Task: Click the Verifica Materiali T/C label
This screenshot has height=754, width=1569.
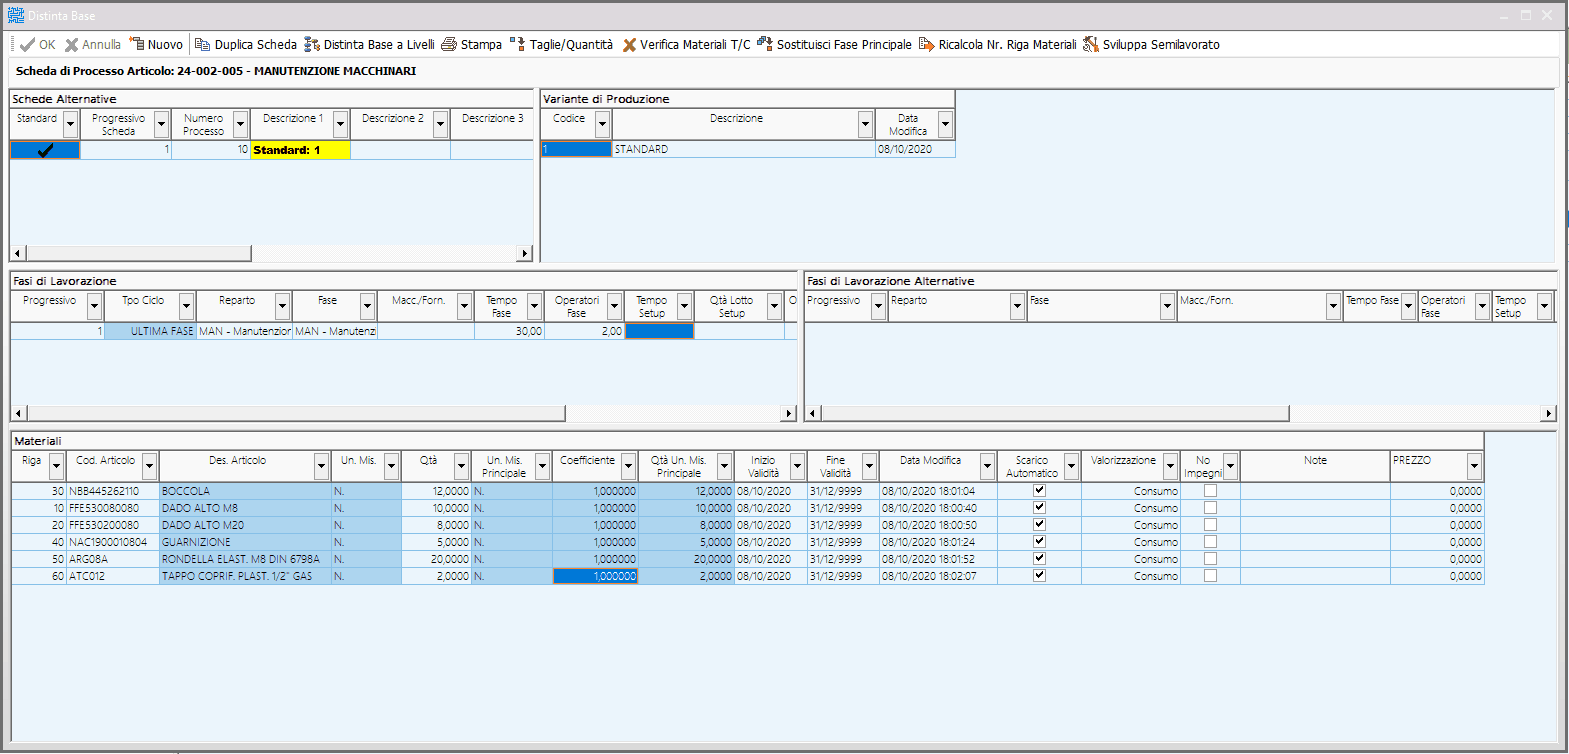Action: coord(695,45)
